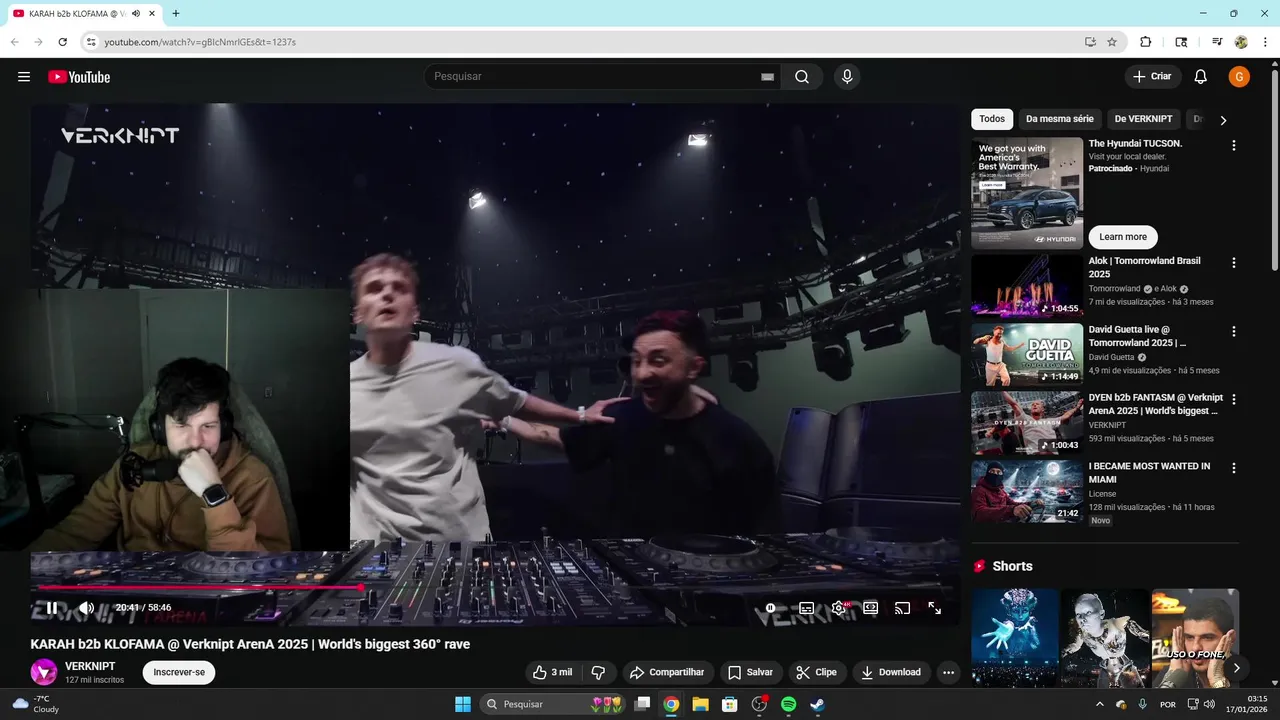Viewport: 1280px width, 720px height.
Task: Open the VERKNIPT channel name link
Action: point(90,666)
